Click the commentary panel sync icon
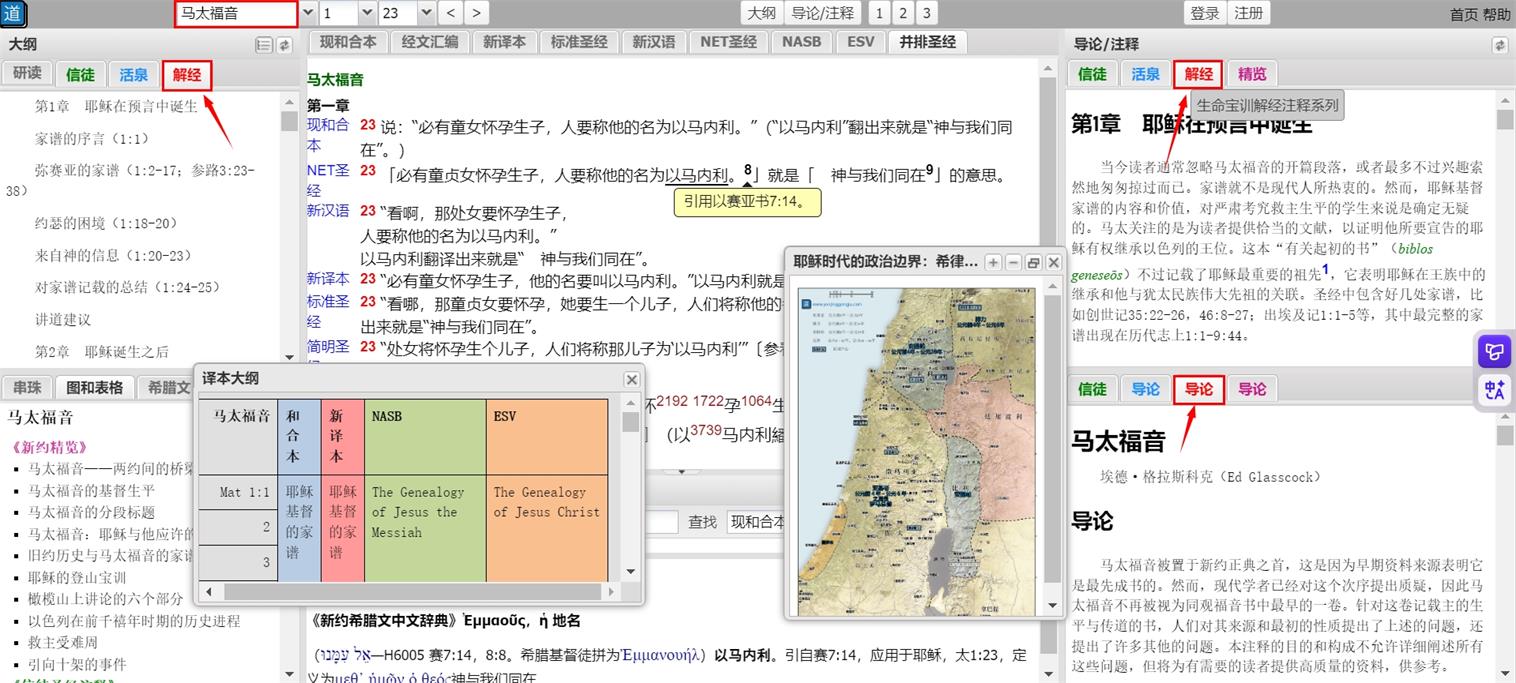This screenshot has width=1516, height=683. coord(1499,45)
